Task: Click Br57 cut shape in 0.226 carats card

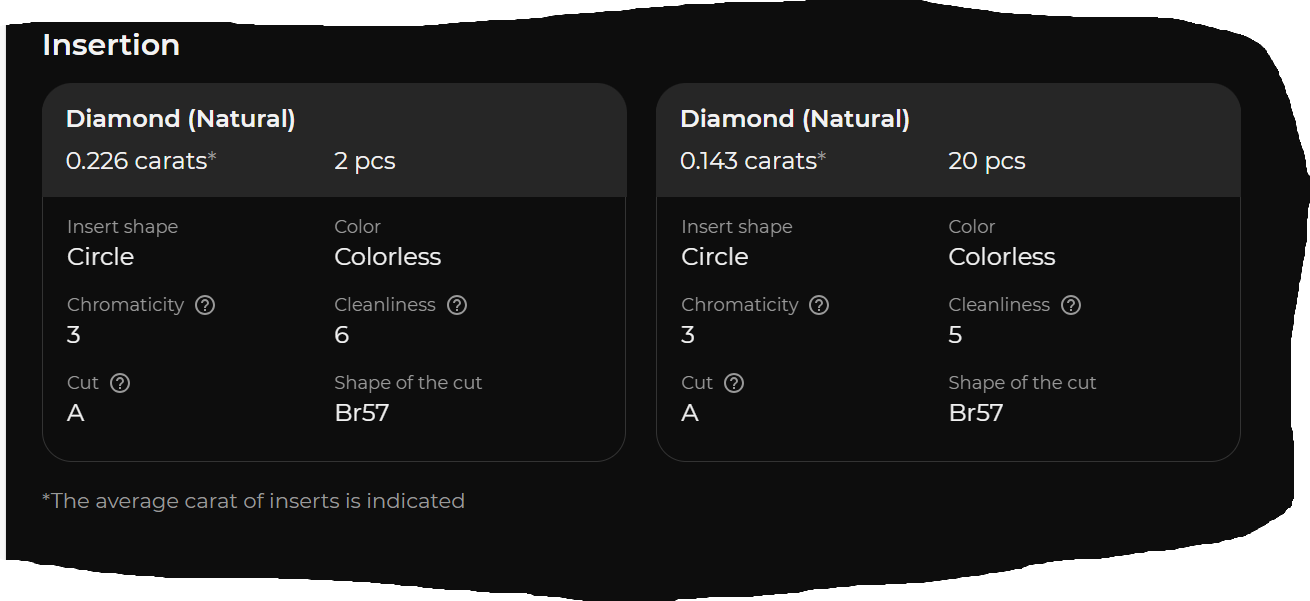Action: pos(362,413)
